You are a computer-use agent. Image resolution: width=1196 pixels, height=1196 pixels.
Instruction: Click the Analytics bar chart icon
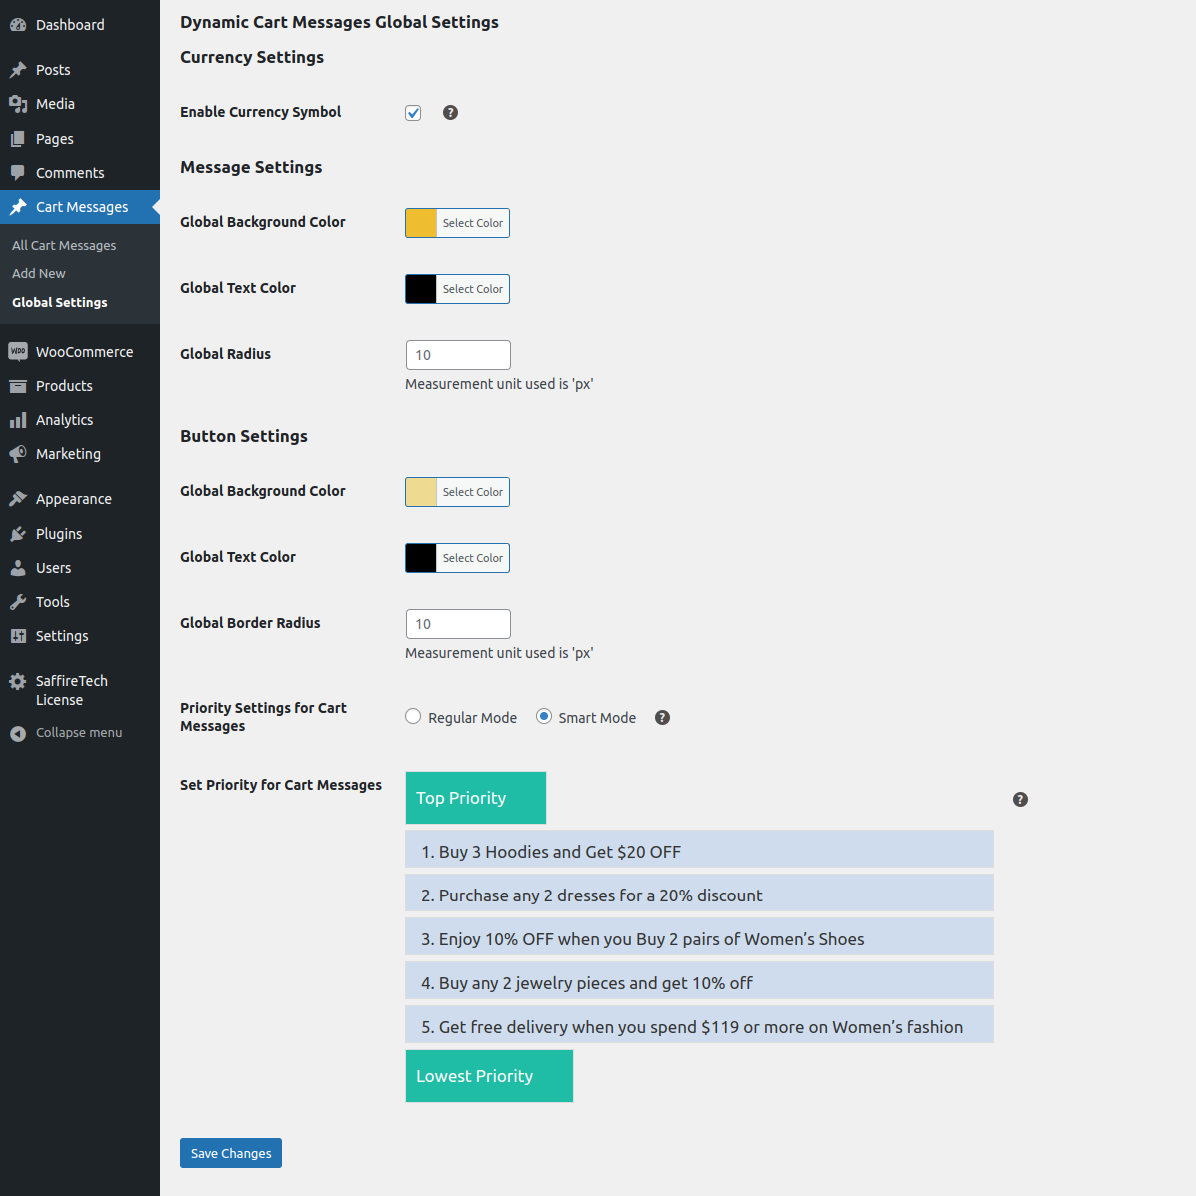click(18, 420)
